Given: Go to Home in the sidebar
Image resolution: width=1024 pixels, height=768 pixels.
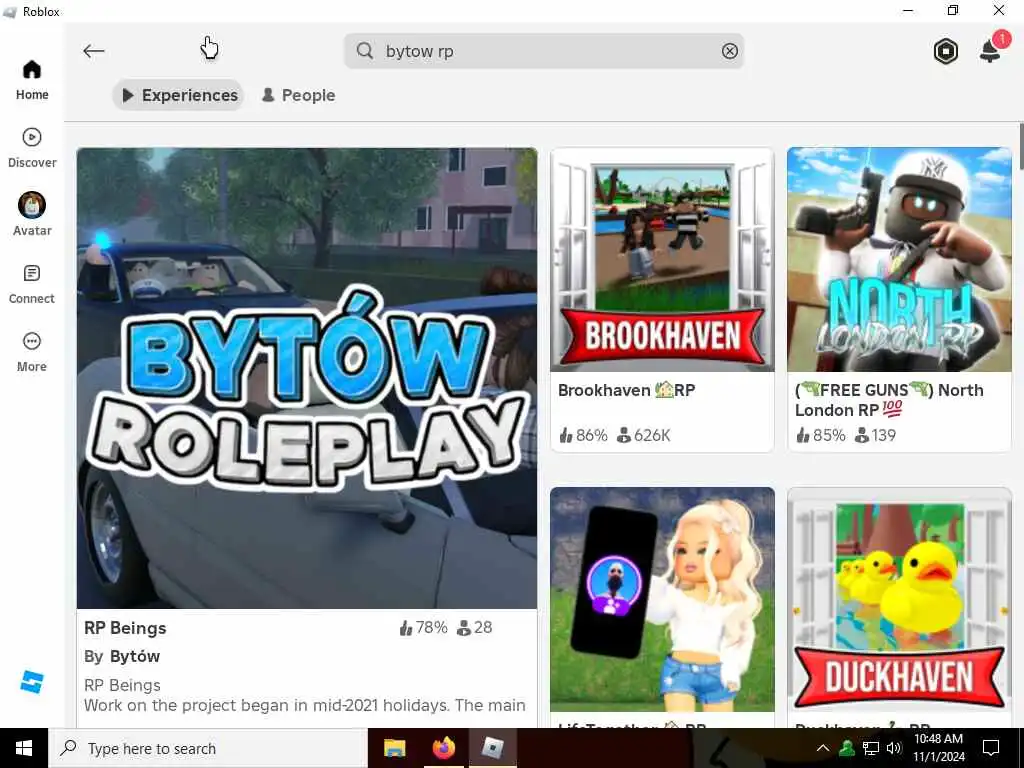Looking at the screenshot, I should point(31,80).
